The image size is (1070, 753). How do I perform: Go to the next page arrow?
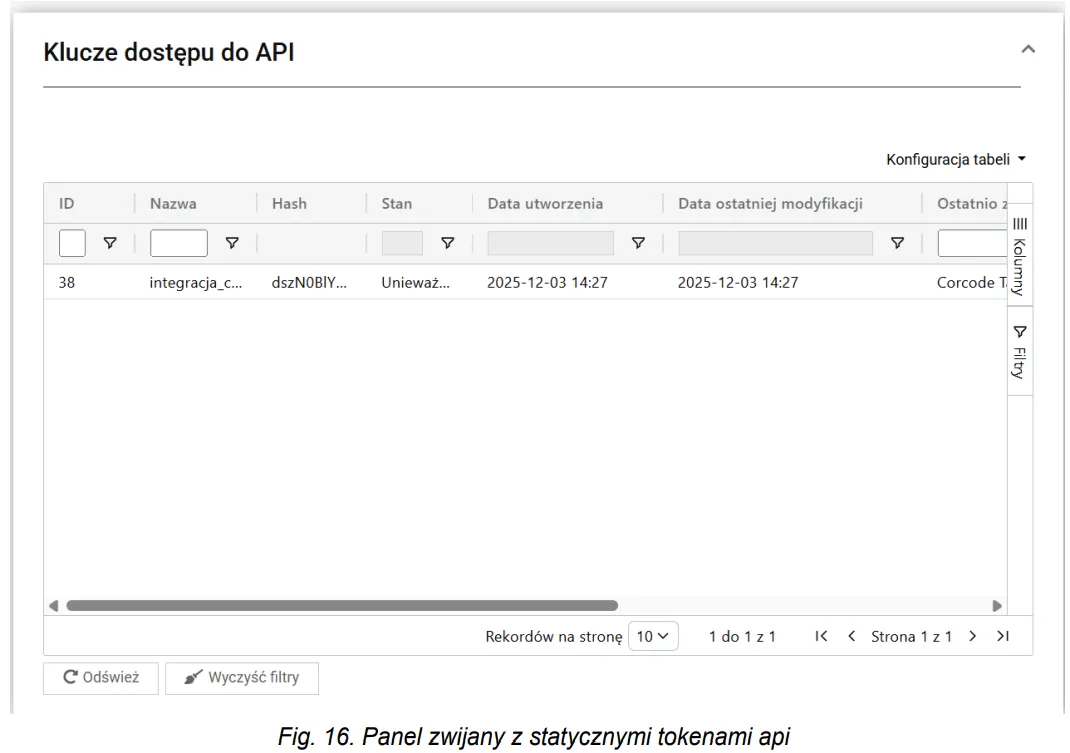971,636
